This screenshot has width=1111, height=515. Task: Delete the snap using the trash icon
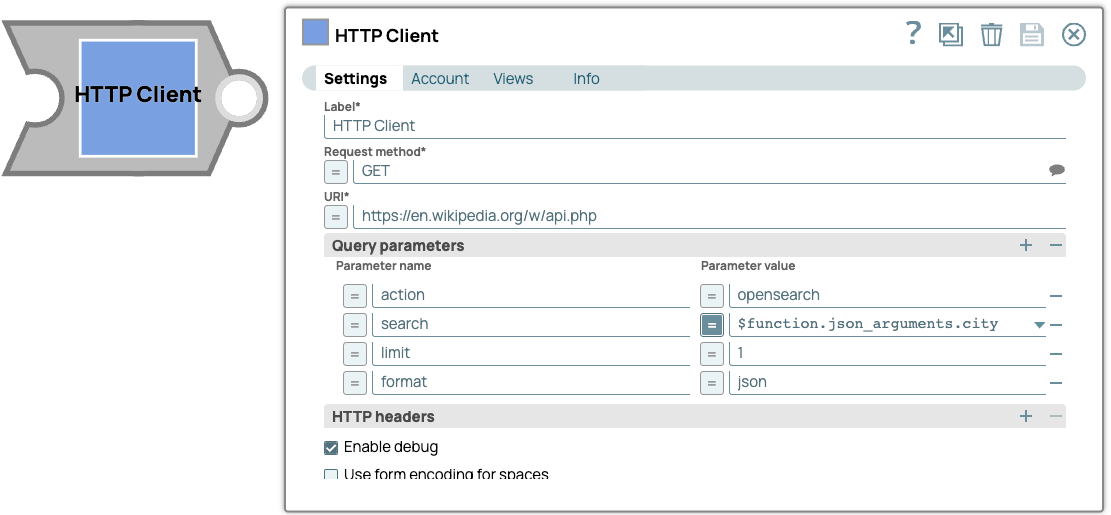coord(991,35)
